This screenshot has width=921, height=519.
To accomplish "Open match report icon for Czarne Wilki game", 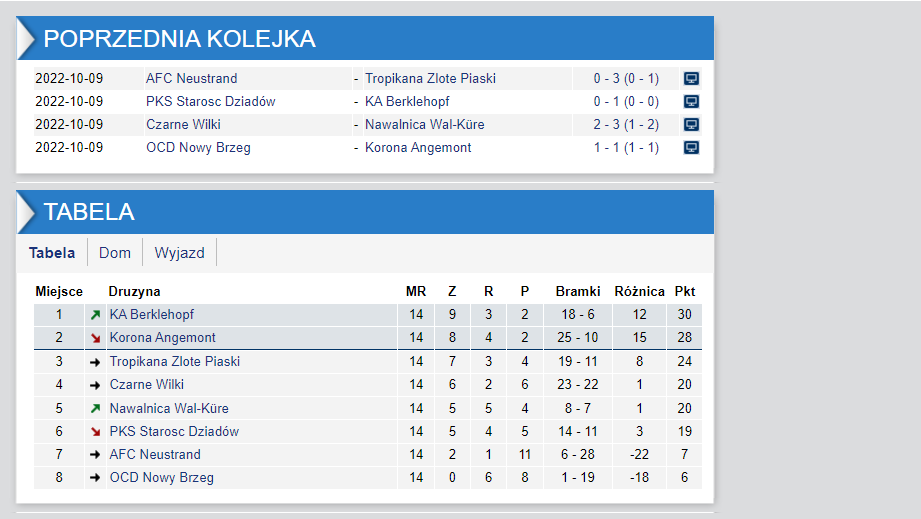I will (690, 125).
